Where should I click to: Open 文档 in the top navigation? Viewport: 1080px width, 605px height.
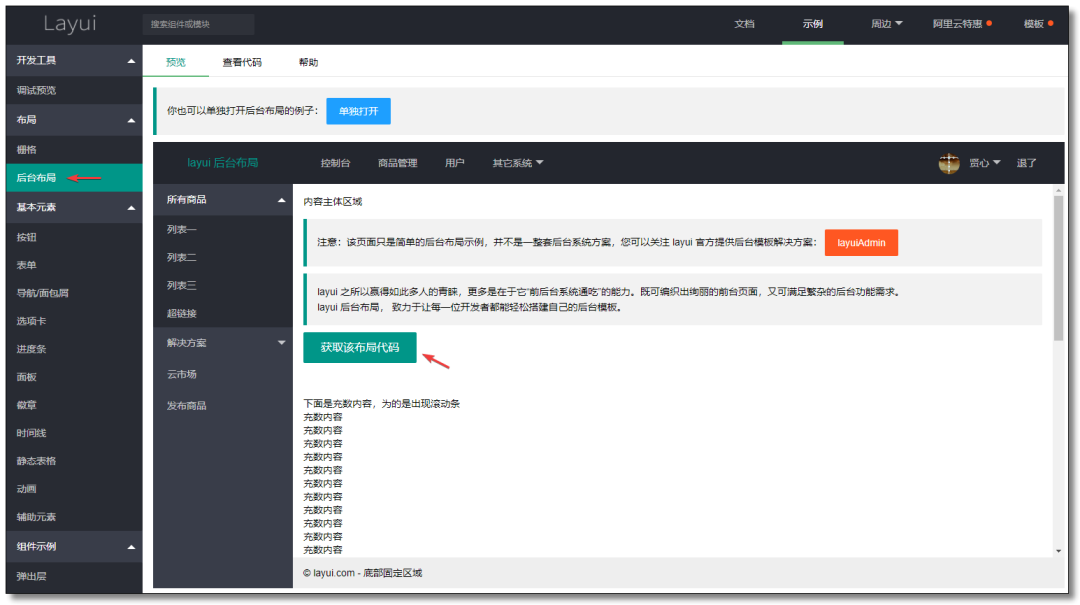[x=745, y=23]
